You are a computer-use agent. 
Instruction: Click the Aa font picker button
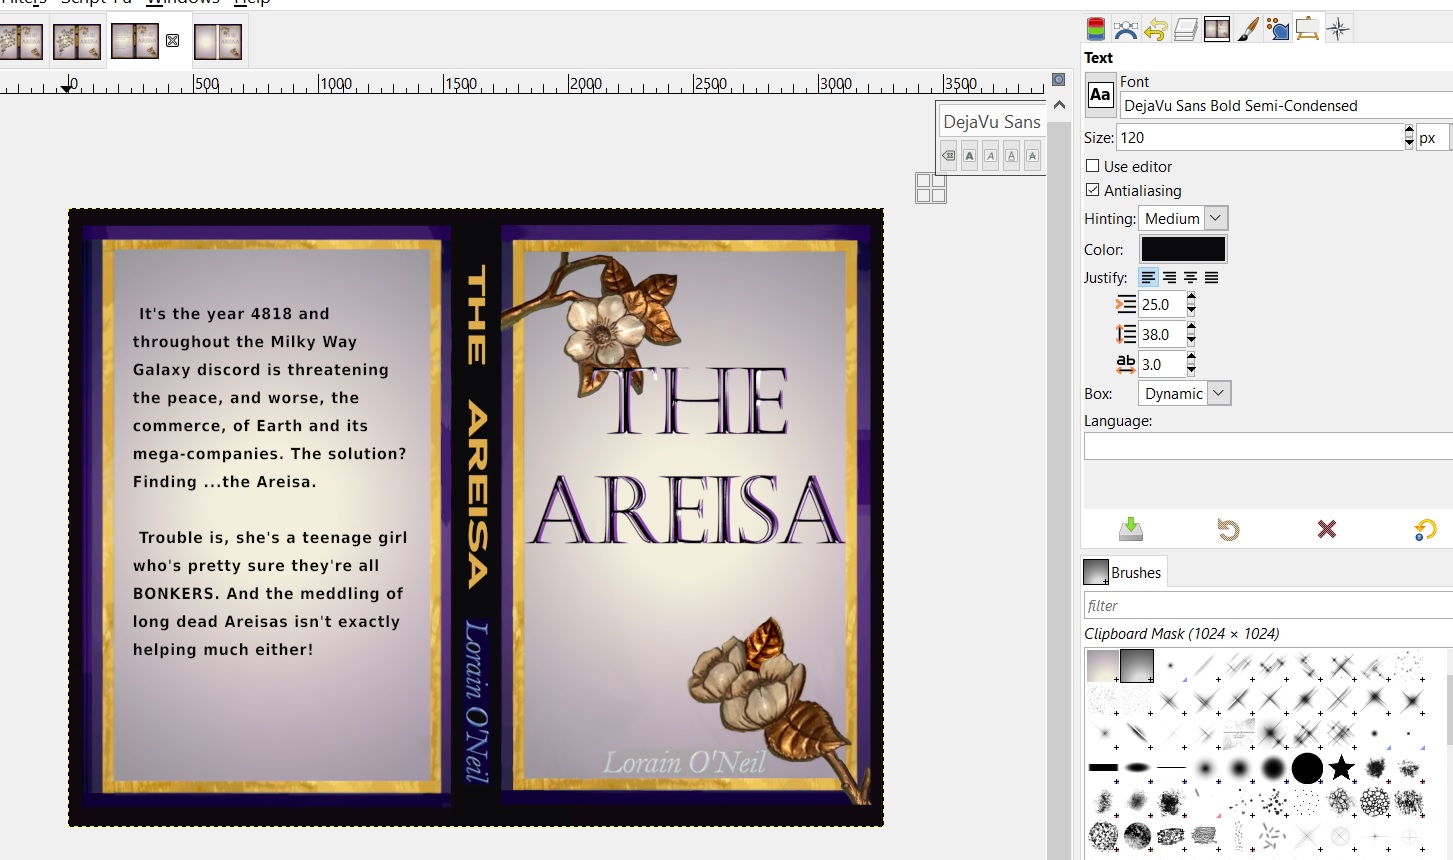[1100, 95]
